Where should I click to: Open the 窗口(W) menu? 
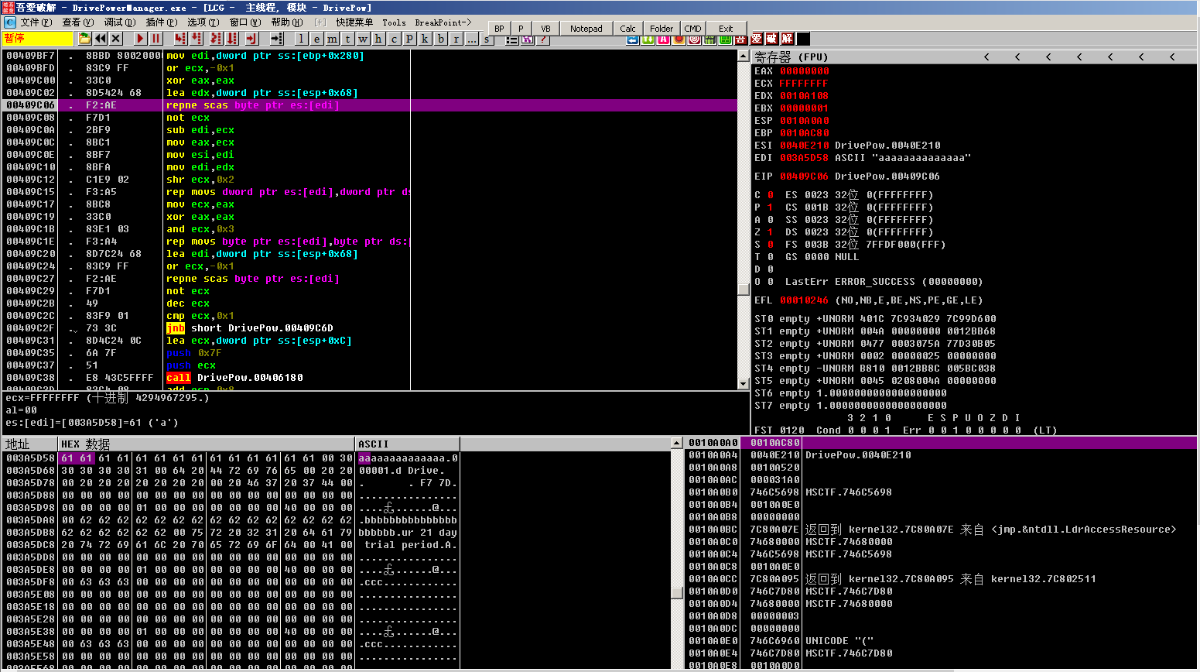[245, 22]
